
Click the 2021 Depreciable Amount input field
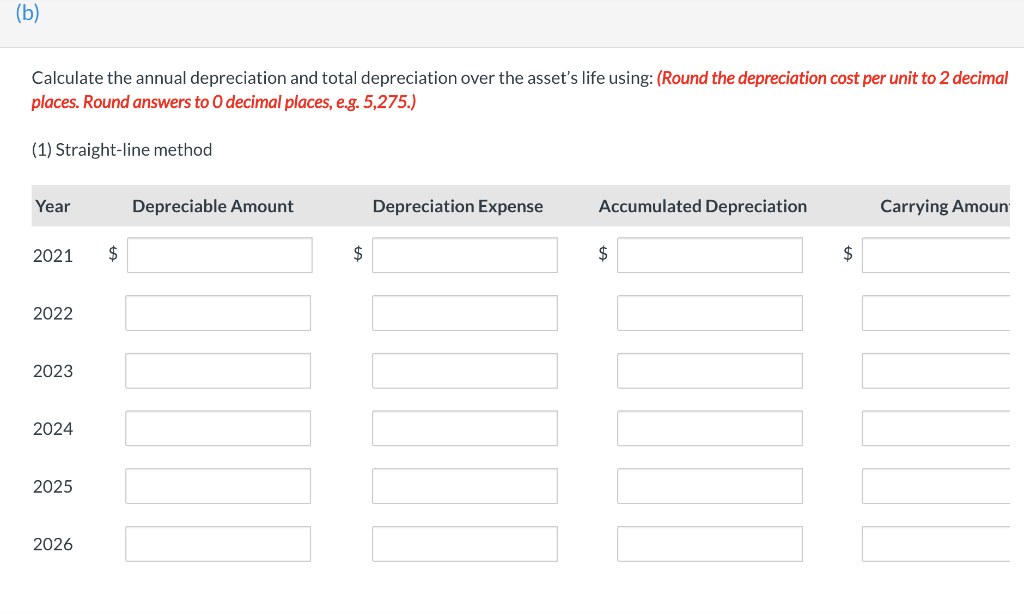pyautogui.click(x=219, y=255)
